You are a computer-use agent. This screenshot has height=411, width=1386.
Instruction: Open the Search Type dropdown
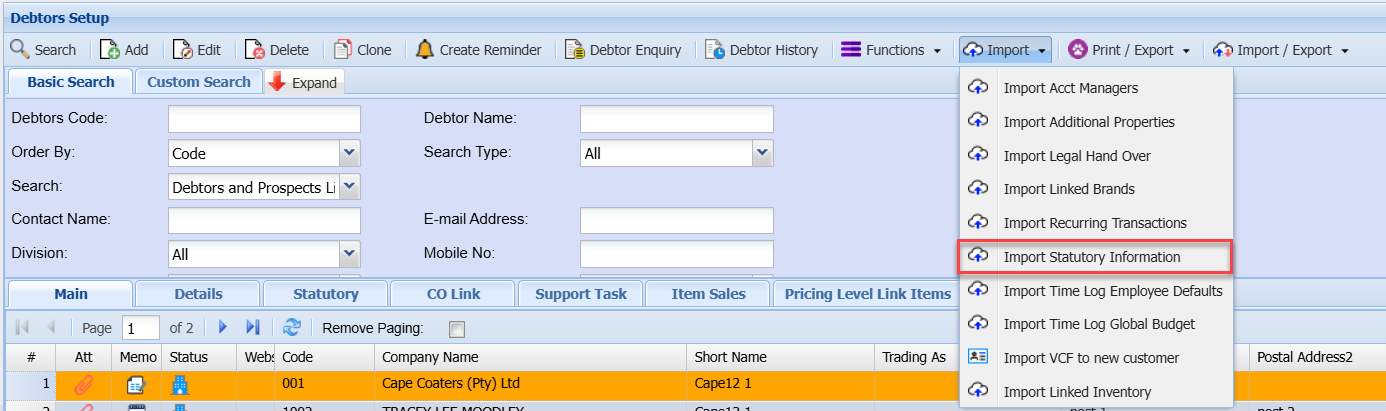[x=762, y=153]
